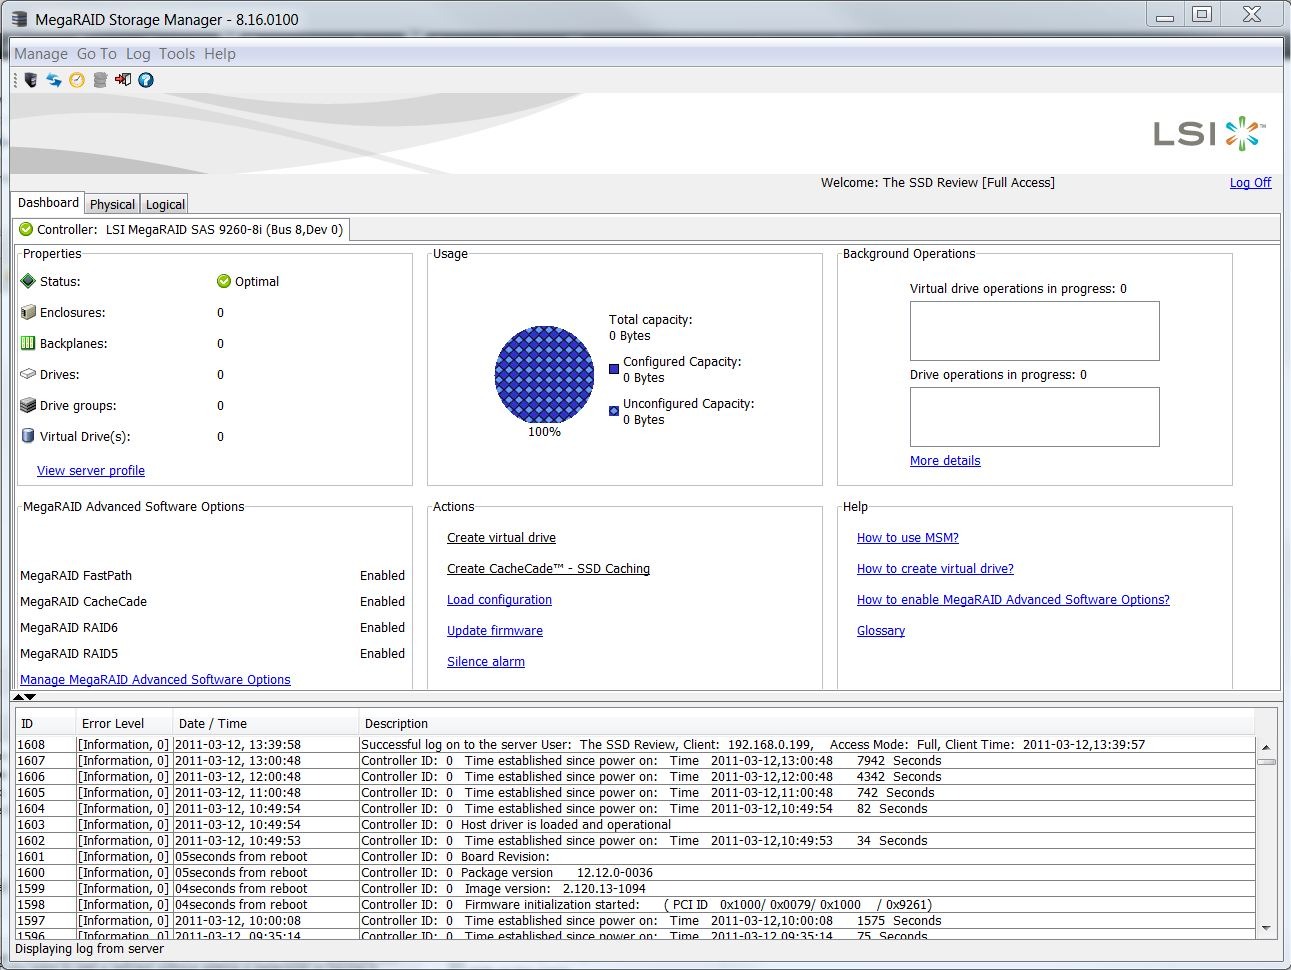The height and width of the screenshot is (970, 1291).
Task: Click Load configuration link
Action: tap(499, 600)
